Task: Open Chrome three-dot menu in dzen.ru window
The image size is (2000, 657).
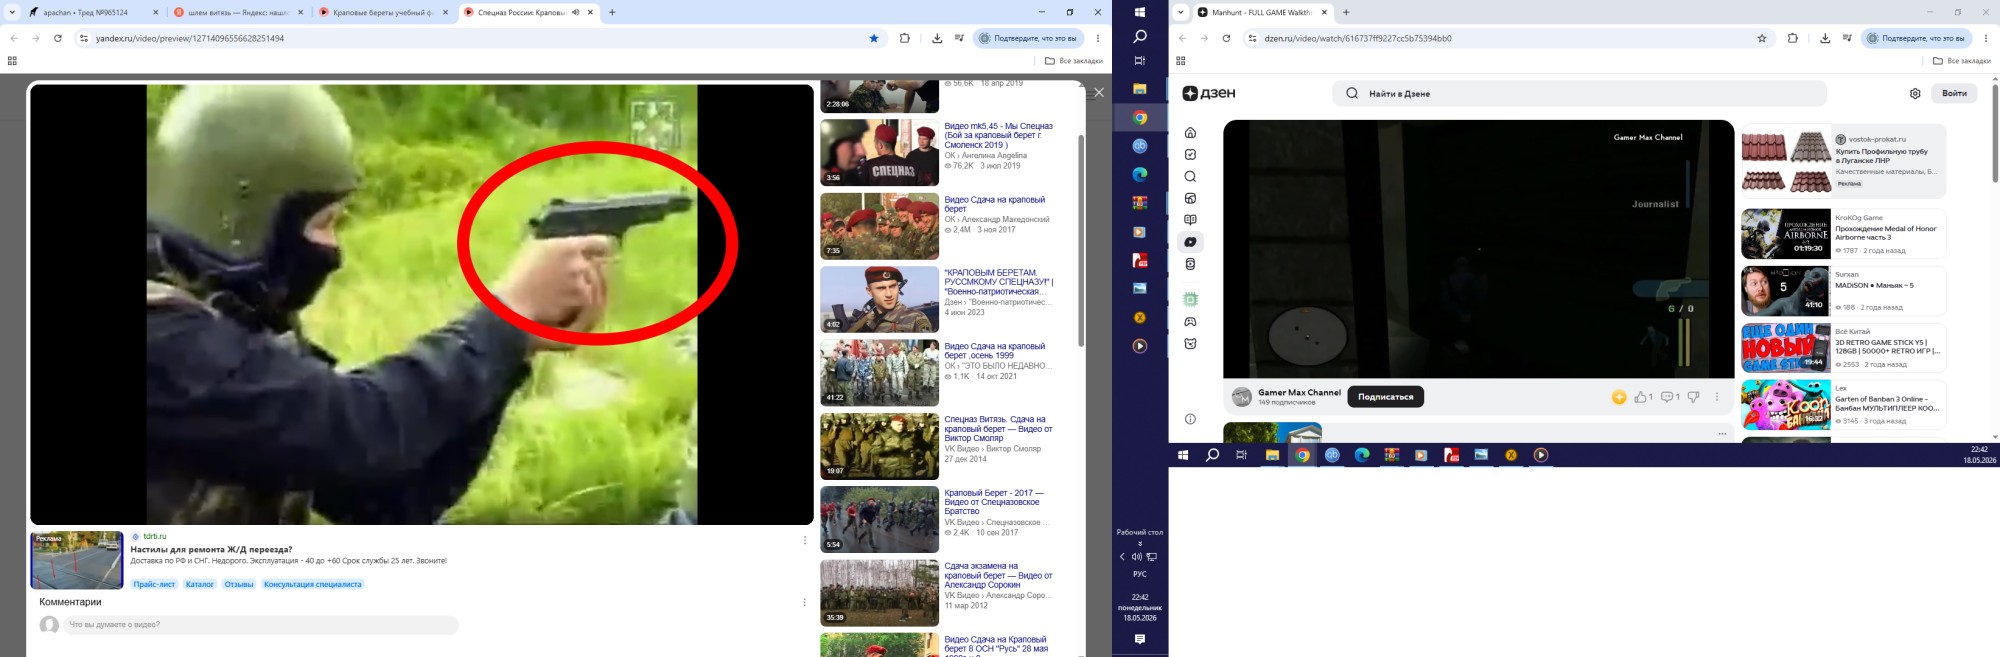Action: 1986,38
